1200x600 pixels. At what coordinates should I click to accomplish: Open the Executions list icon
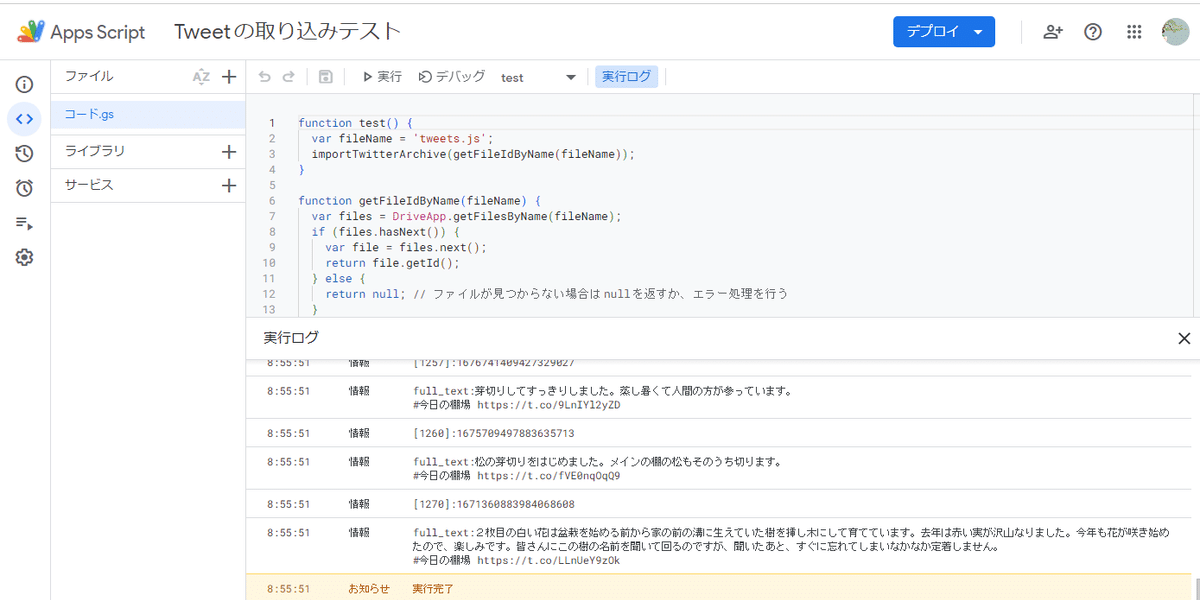[x=25, y=223]
